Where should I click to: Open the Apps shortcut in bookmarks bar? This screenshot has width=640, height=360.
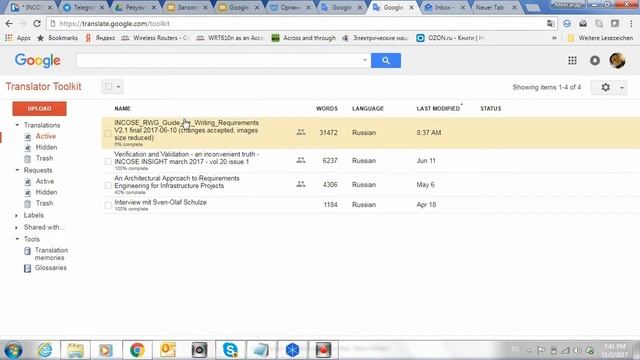click(18, 38)
